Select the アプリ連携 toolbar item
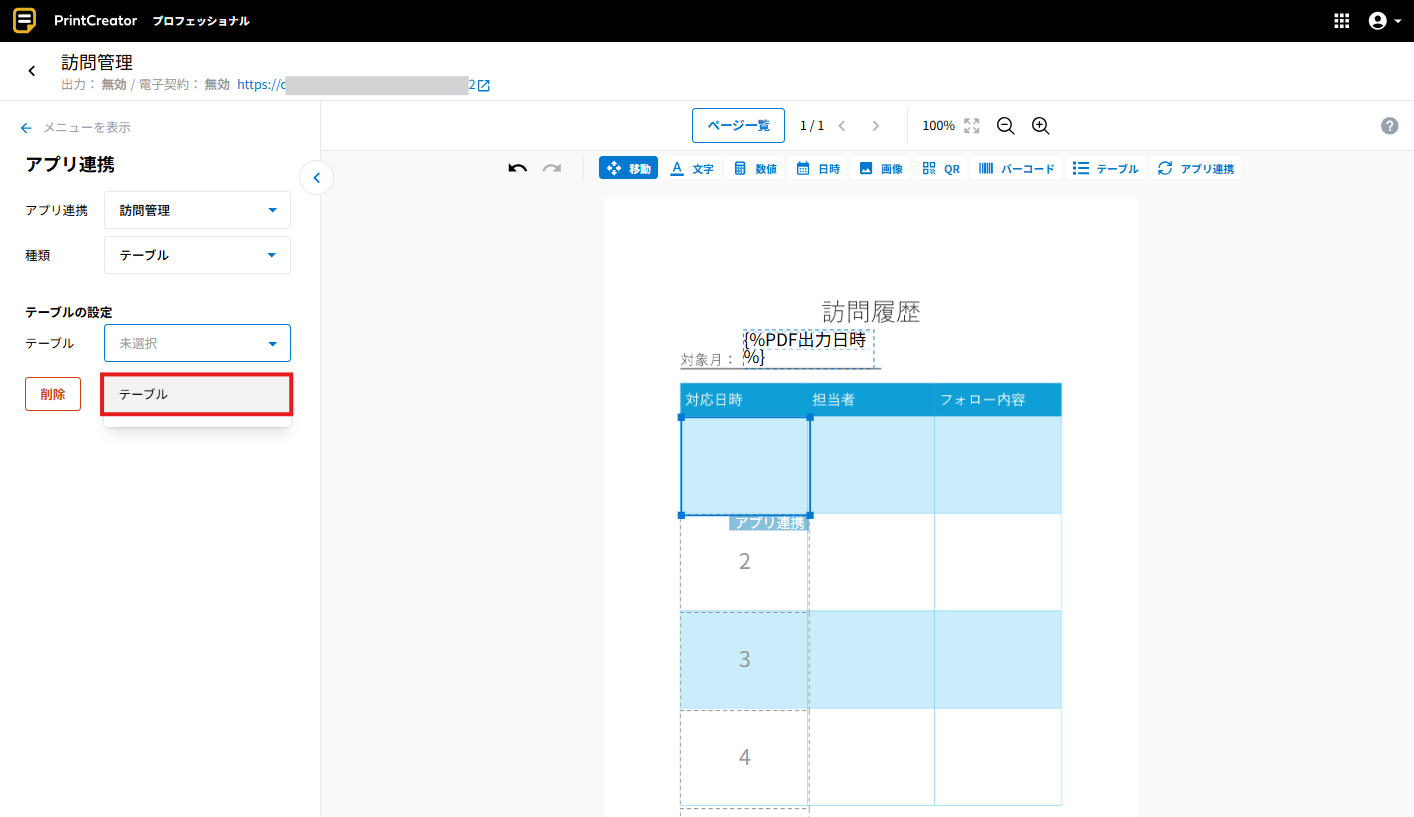This screenshot has height=817, width=1414. pos(1196,168)
